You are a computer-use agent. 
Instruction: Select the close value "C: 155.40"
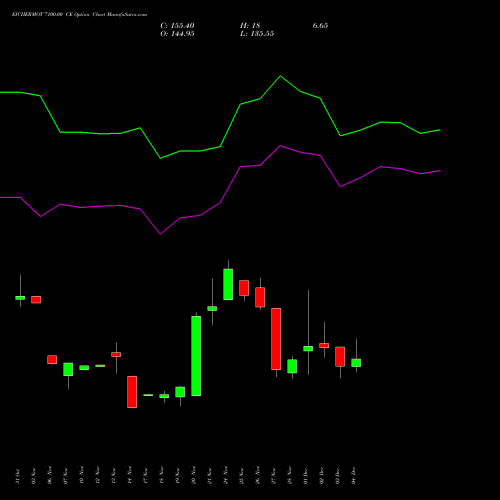click(x=177, y=26)
